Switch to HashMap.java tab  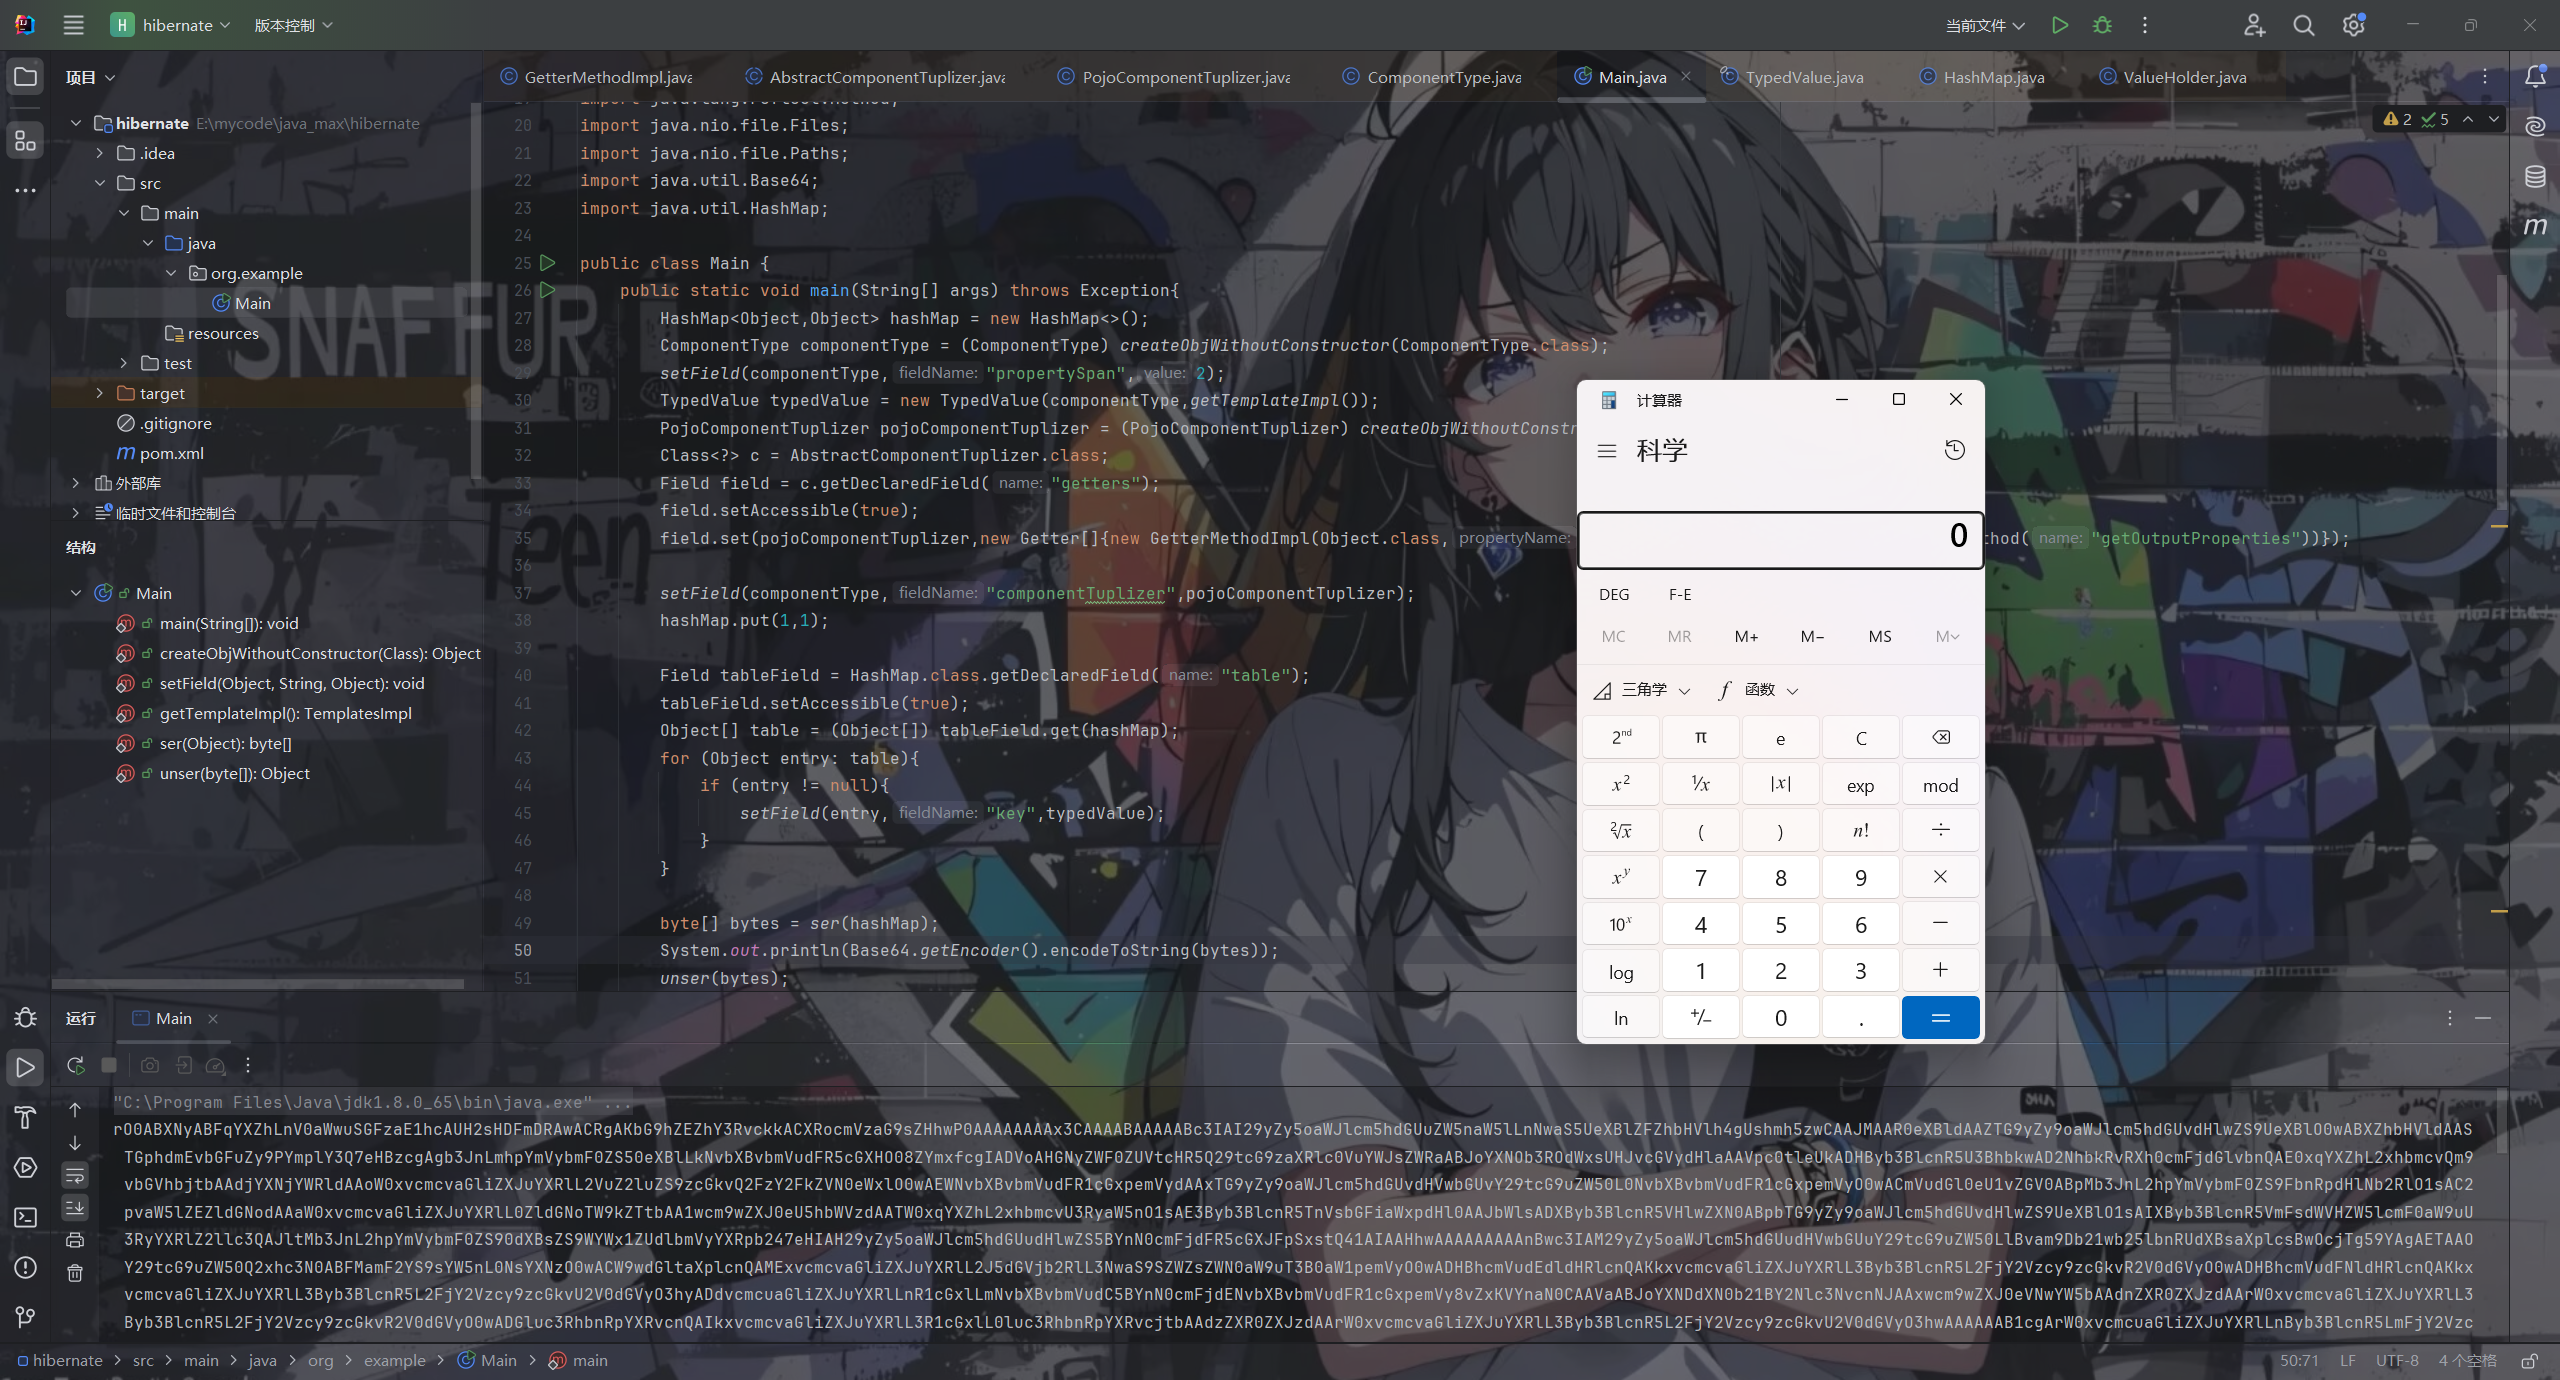coord(1983,77)
